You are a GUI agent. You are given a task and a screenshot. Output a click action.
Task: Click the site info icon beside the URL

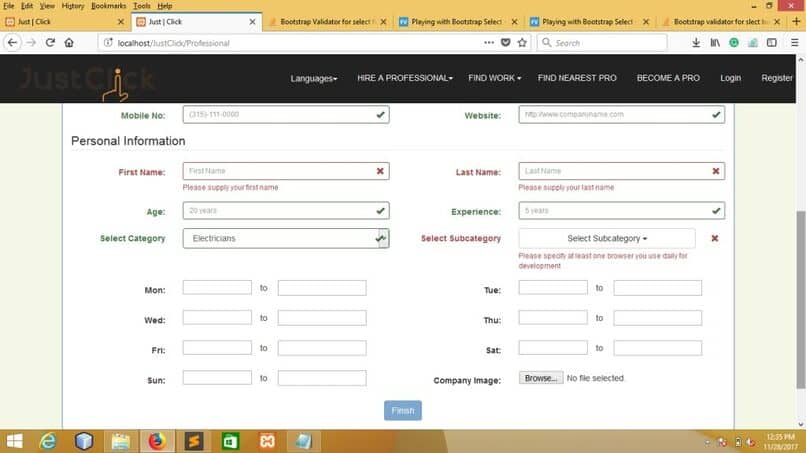(108, 43)
